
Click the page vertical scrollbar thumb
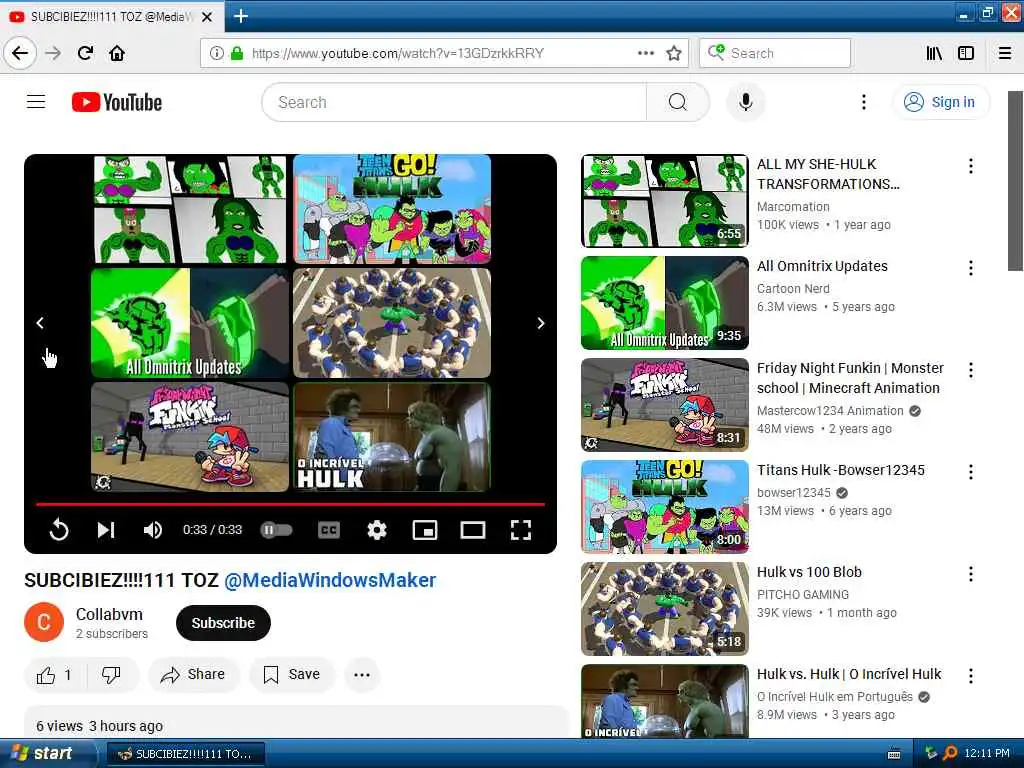1015,180
